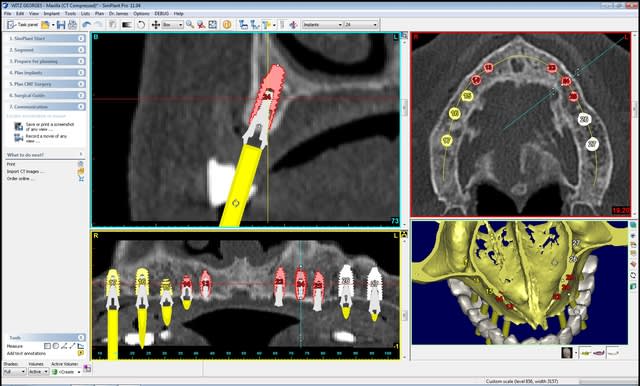
Task: Click the Undo arrow icon
Action: click(x=86, y=25)
